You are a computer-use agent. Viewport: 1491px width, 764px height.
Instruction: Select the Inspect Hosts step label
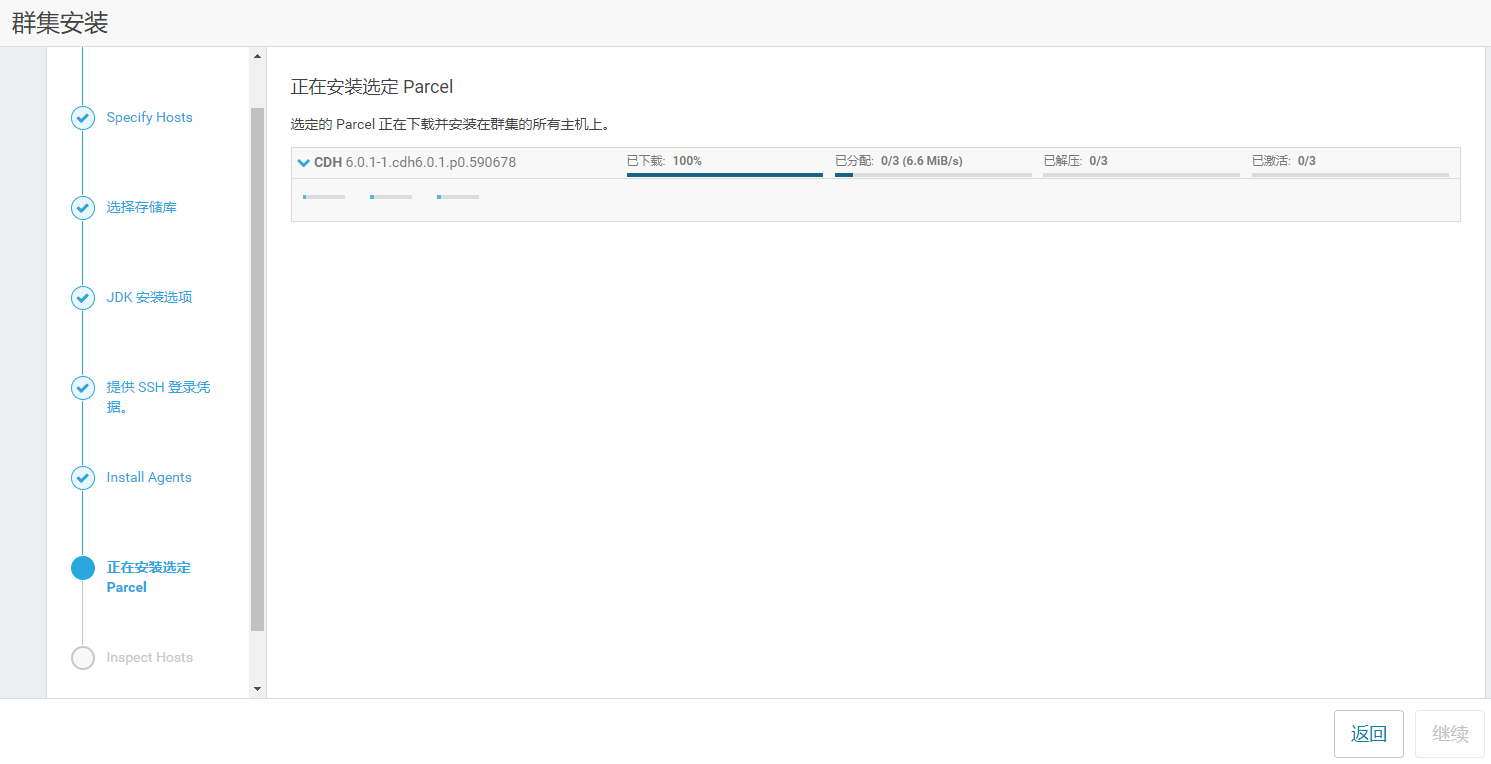pyautogui.click(x=150, y=657)
